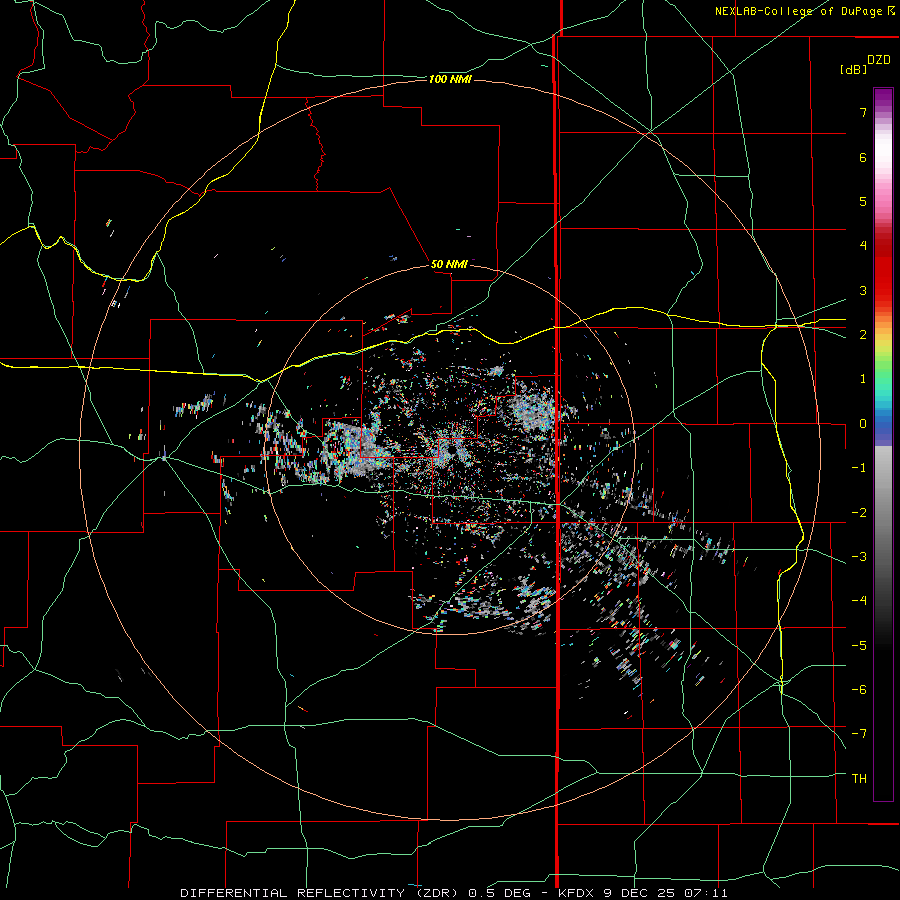900x900 pixels.
Task: Click the 7 value on the color scale
Action: pos(863,112)
